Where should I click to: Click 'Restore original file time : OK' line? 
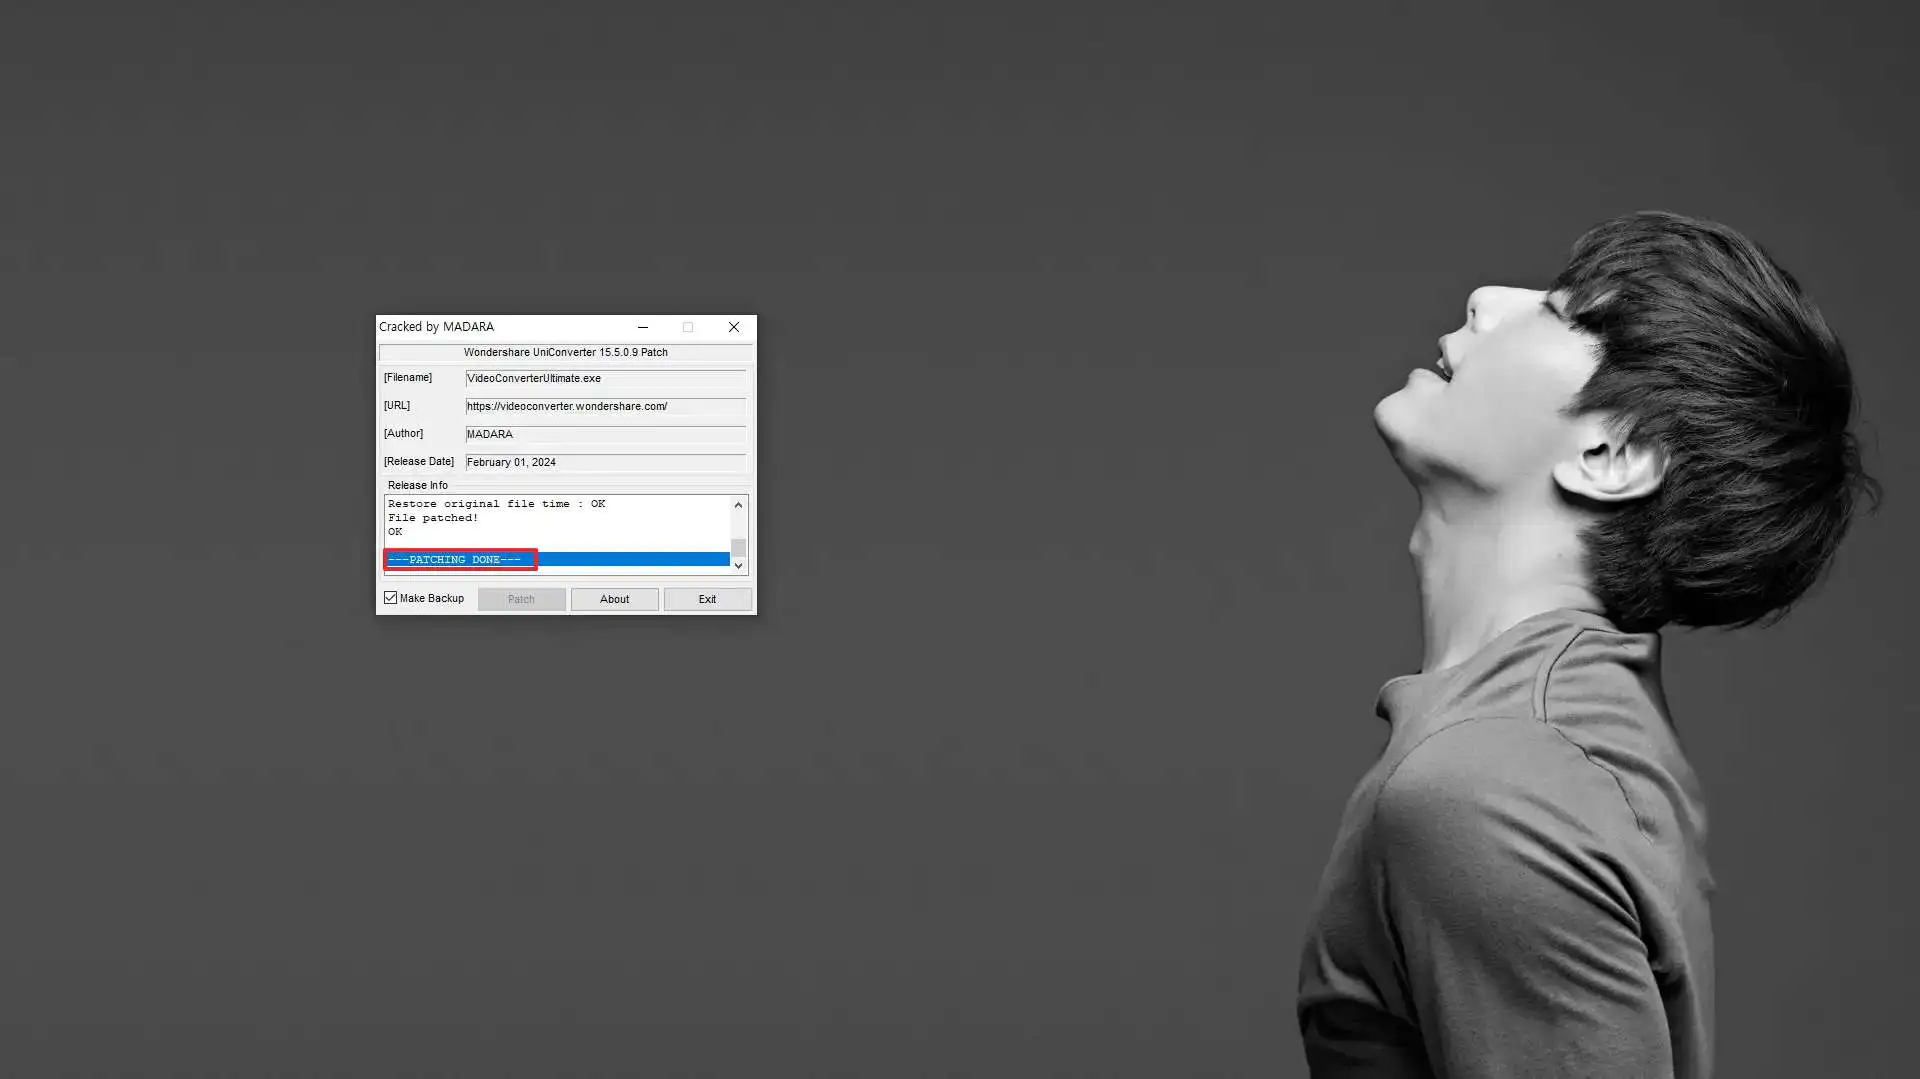[496, 504]
